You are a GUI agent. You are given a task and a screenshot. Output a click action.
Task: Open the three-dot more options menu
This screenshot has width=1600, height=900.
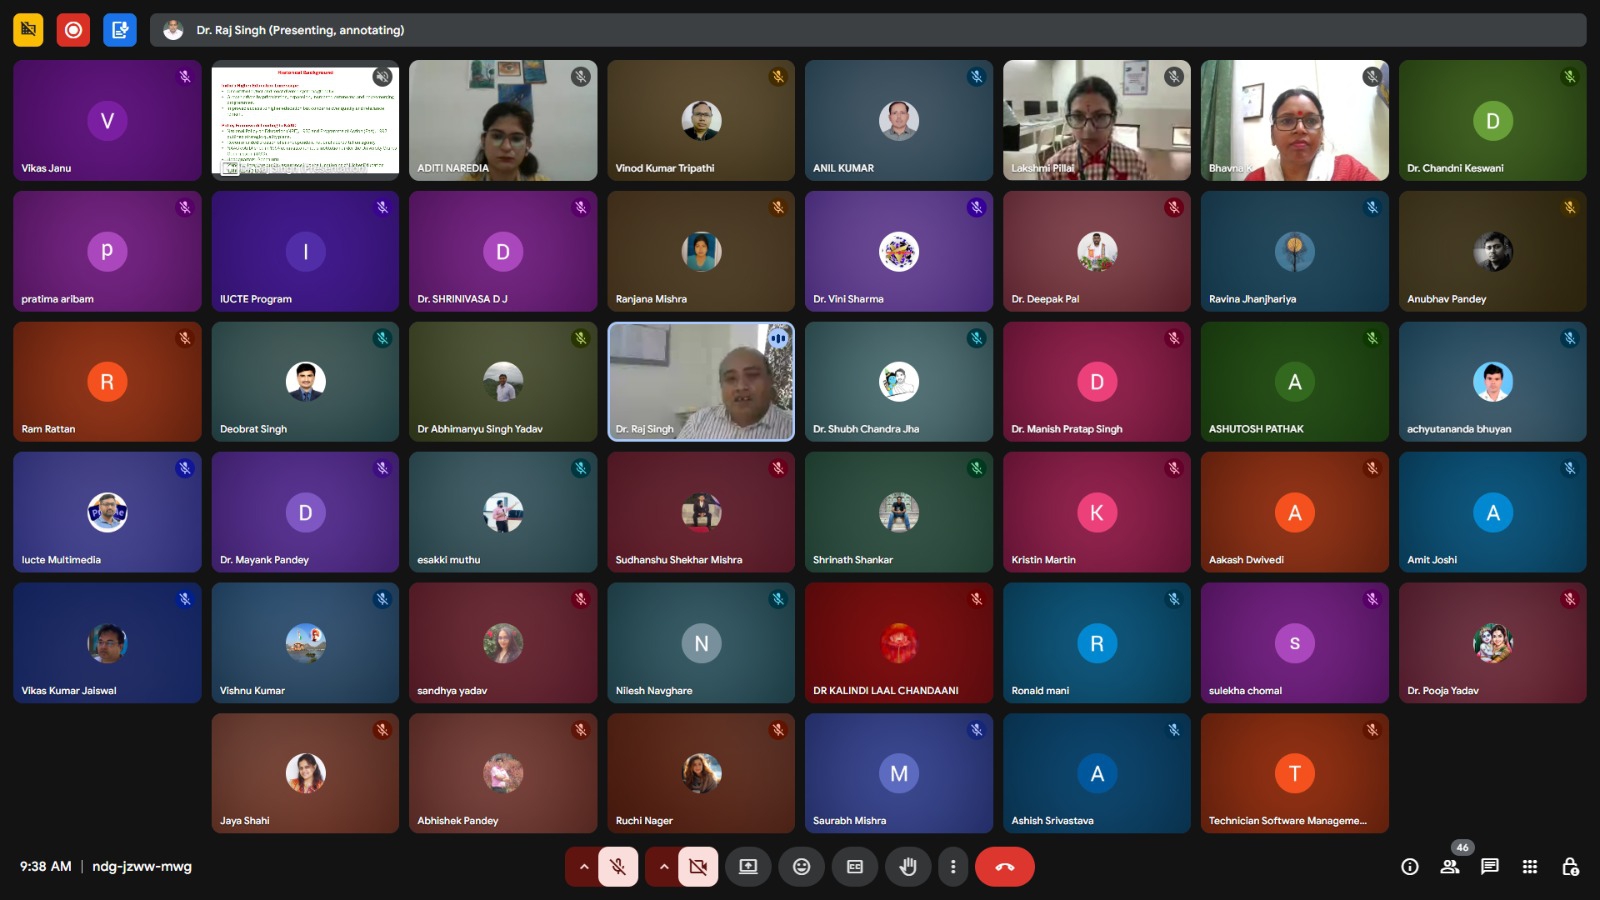point(953,867)
